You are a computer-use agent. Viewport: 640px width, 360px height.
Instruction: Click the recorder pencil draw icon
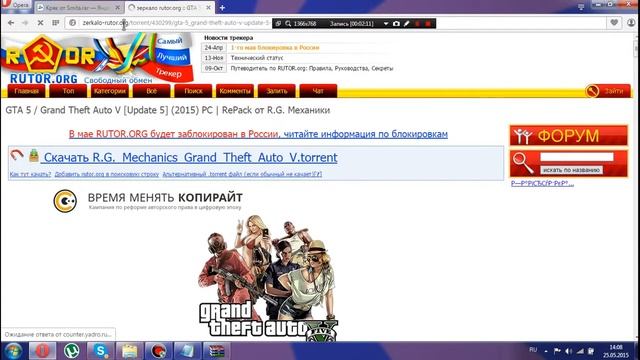pyautogui.click(x=407, y=24)
